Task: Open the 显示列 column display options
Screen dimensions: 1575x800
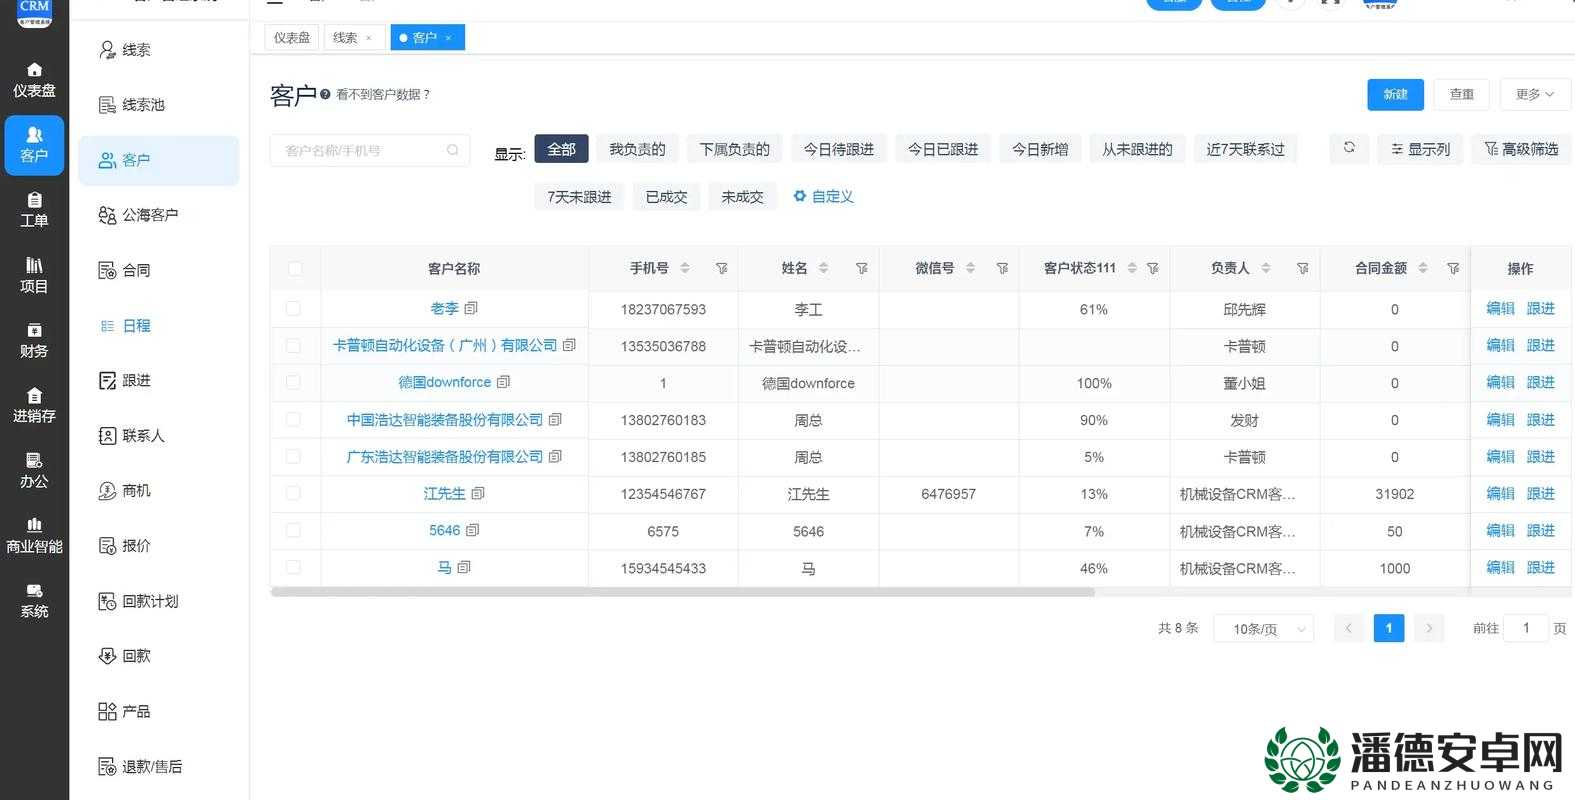Action: coord(1420,149)
